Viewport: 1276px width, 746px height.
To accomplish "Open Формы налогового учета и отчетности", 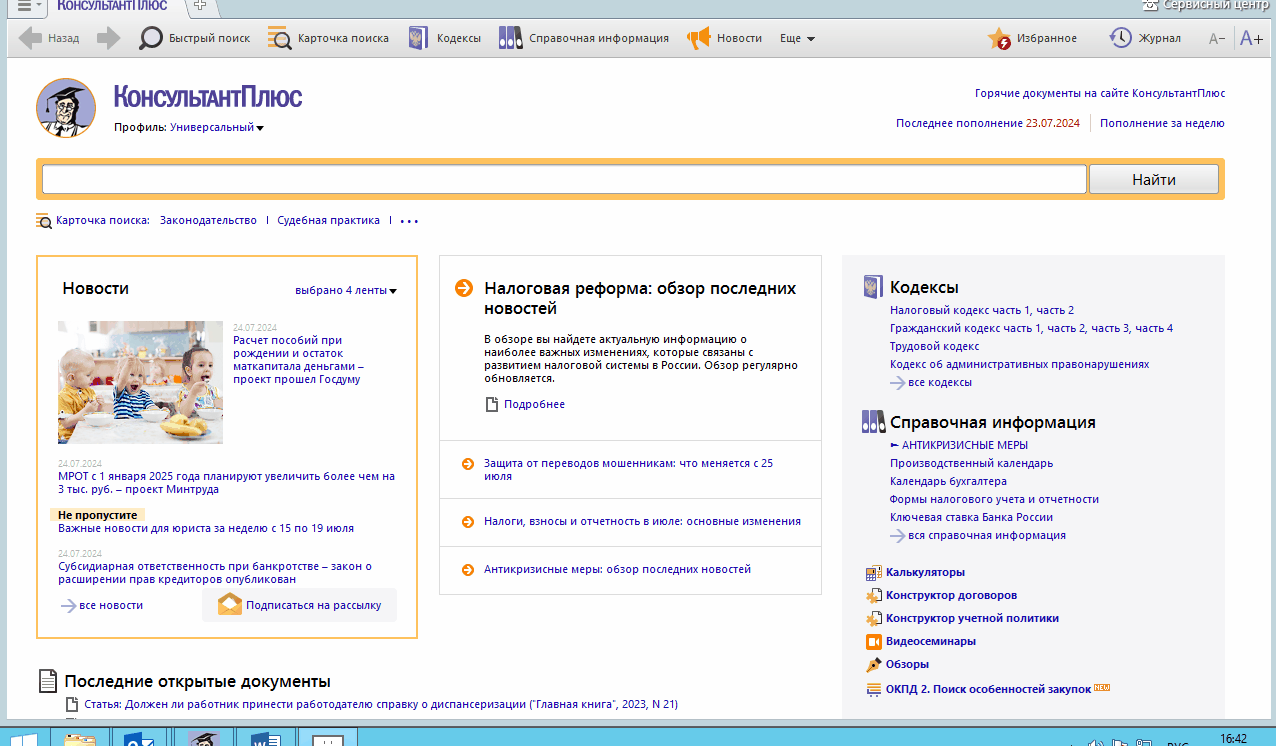I will [x=994, y=500].
